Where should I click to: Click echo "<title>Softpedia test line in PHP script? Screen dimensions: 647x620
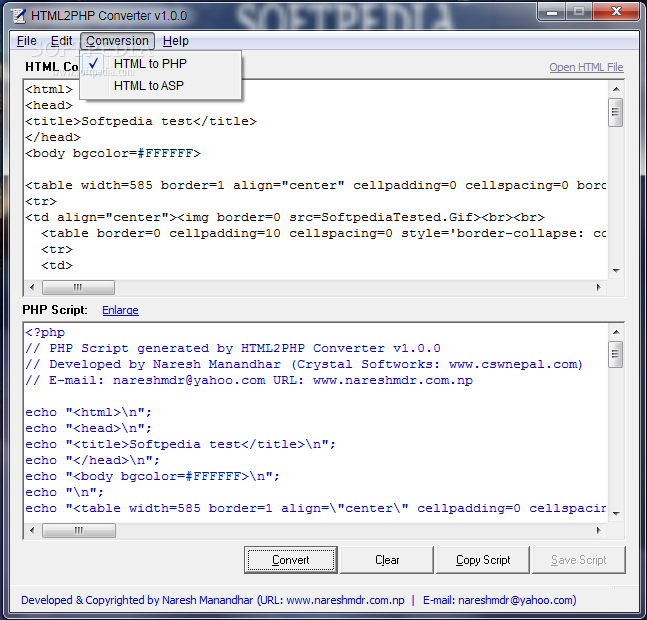(180, 444)
